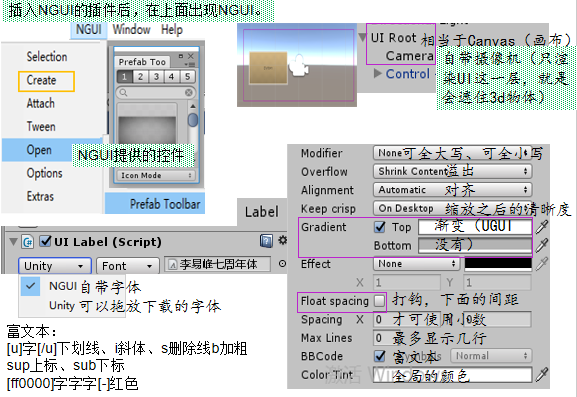577x397 pixels.
Task: Enable Float spacing checkbox
Action: point(379,301)
